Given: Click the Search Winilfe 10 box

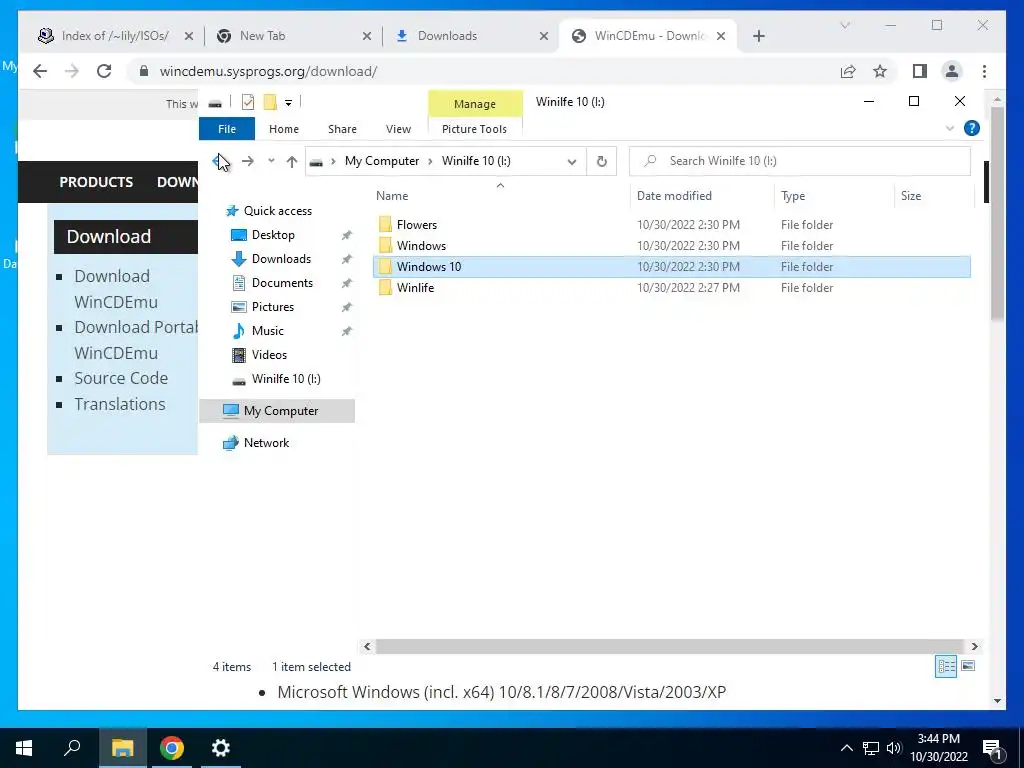Looking at the screenshot, I should click(800, 161).
